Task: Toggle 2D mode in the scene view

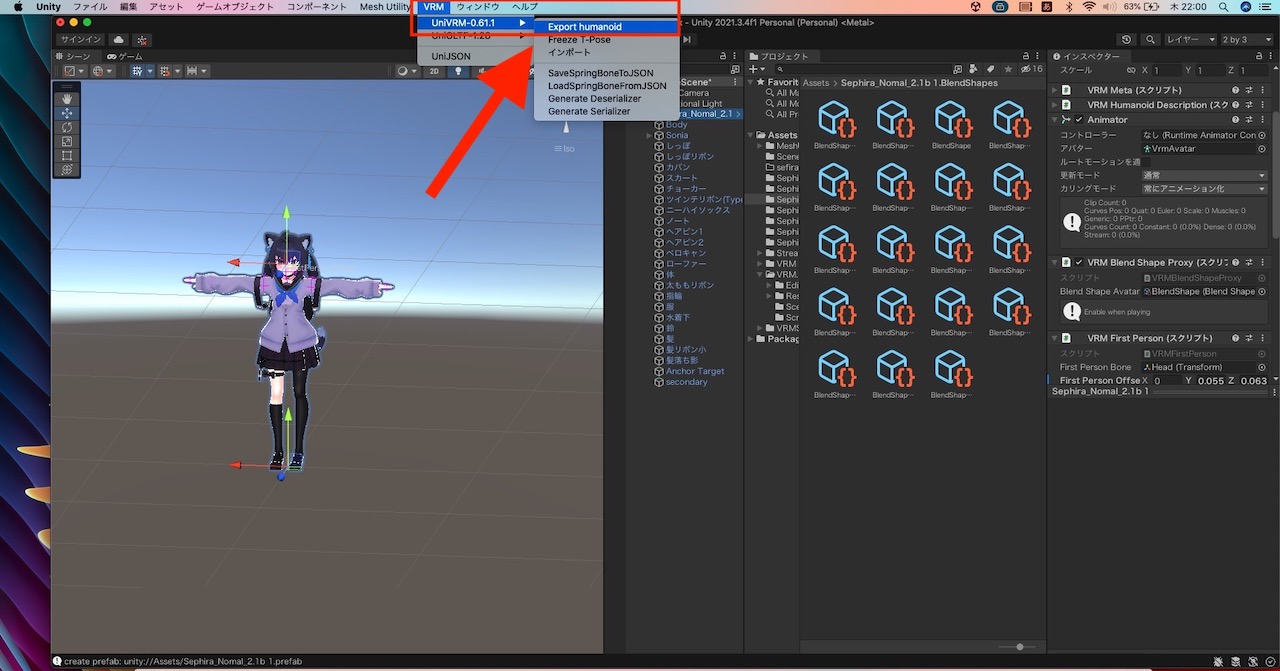Action: pyautogui.click(x=434, y=71)
